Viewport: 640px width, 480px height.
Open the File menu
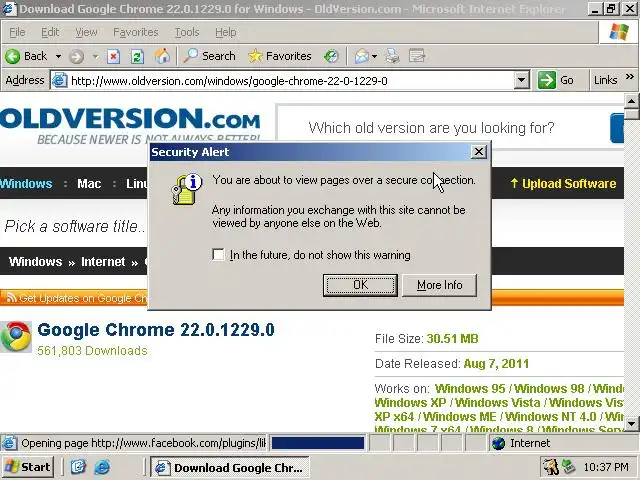tap(17, 32)
